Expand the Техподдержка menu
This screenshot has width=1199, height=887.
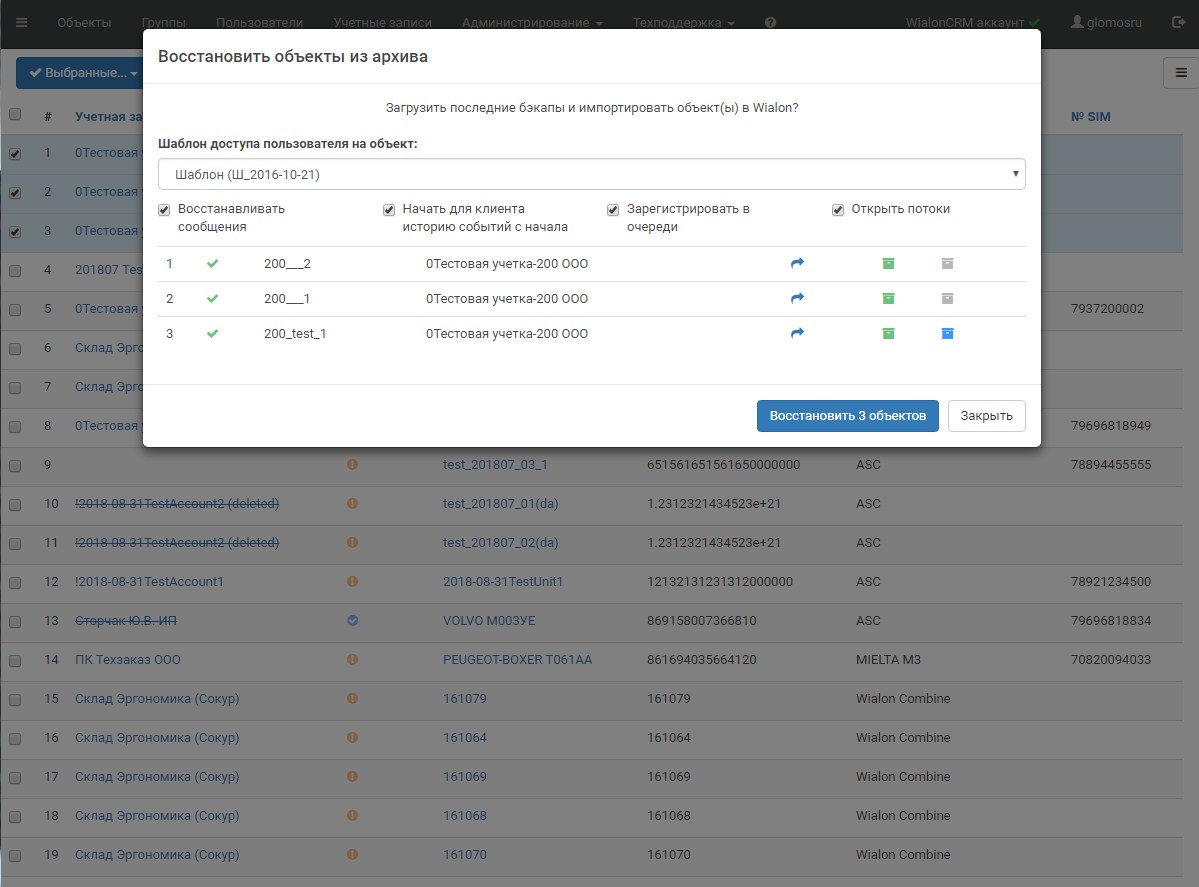[683, 22]
